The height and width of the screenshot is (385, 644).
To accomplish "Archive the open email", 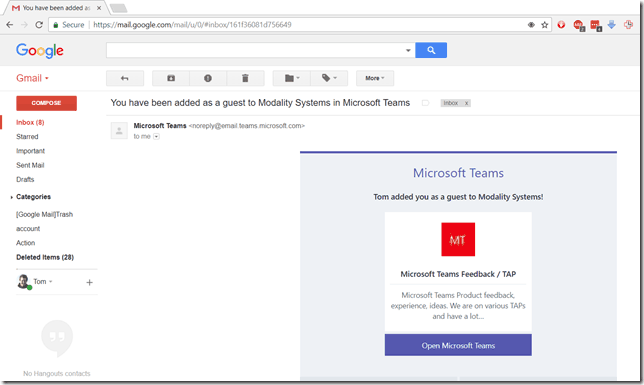I will [x=171, y=78].
